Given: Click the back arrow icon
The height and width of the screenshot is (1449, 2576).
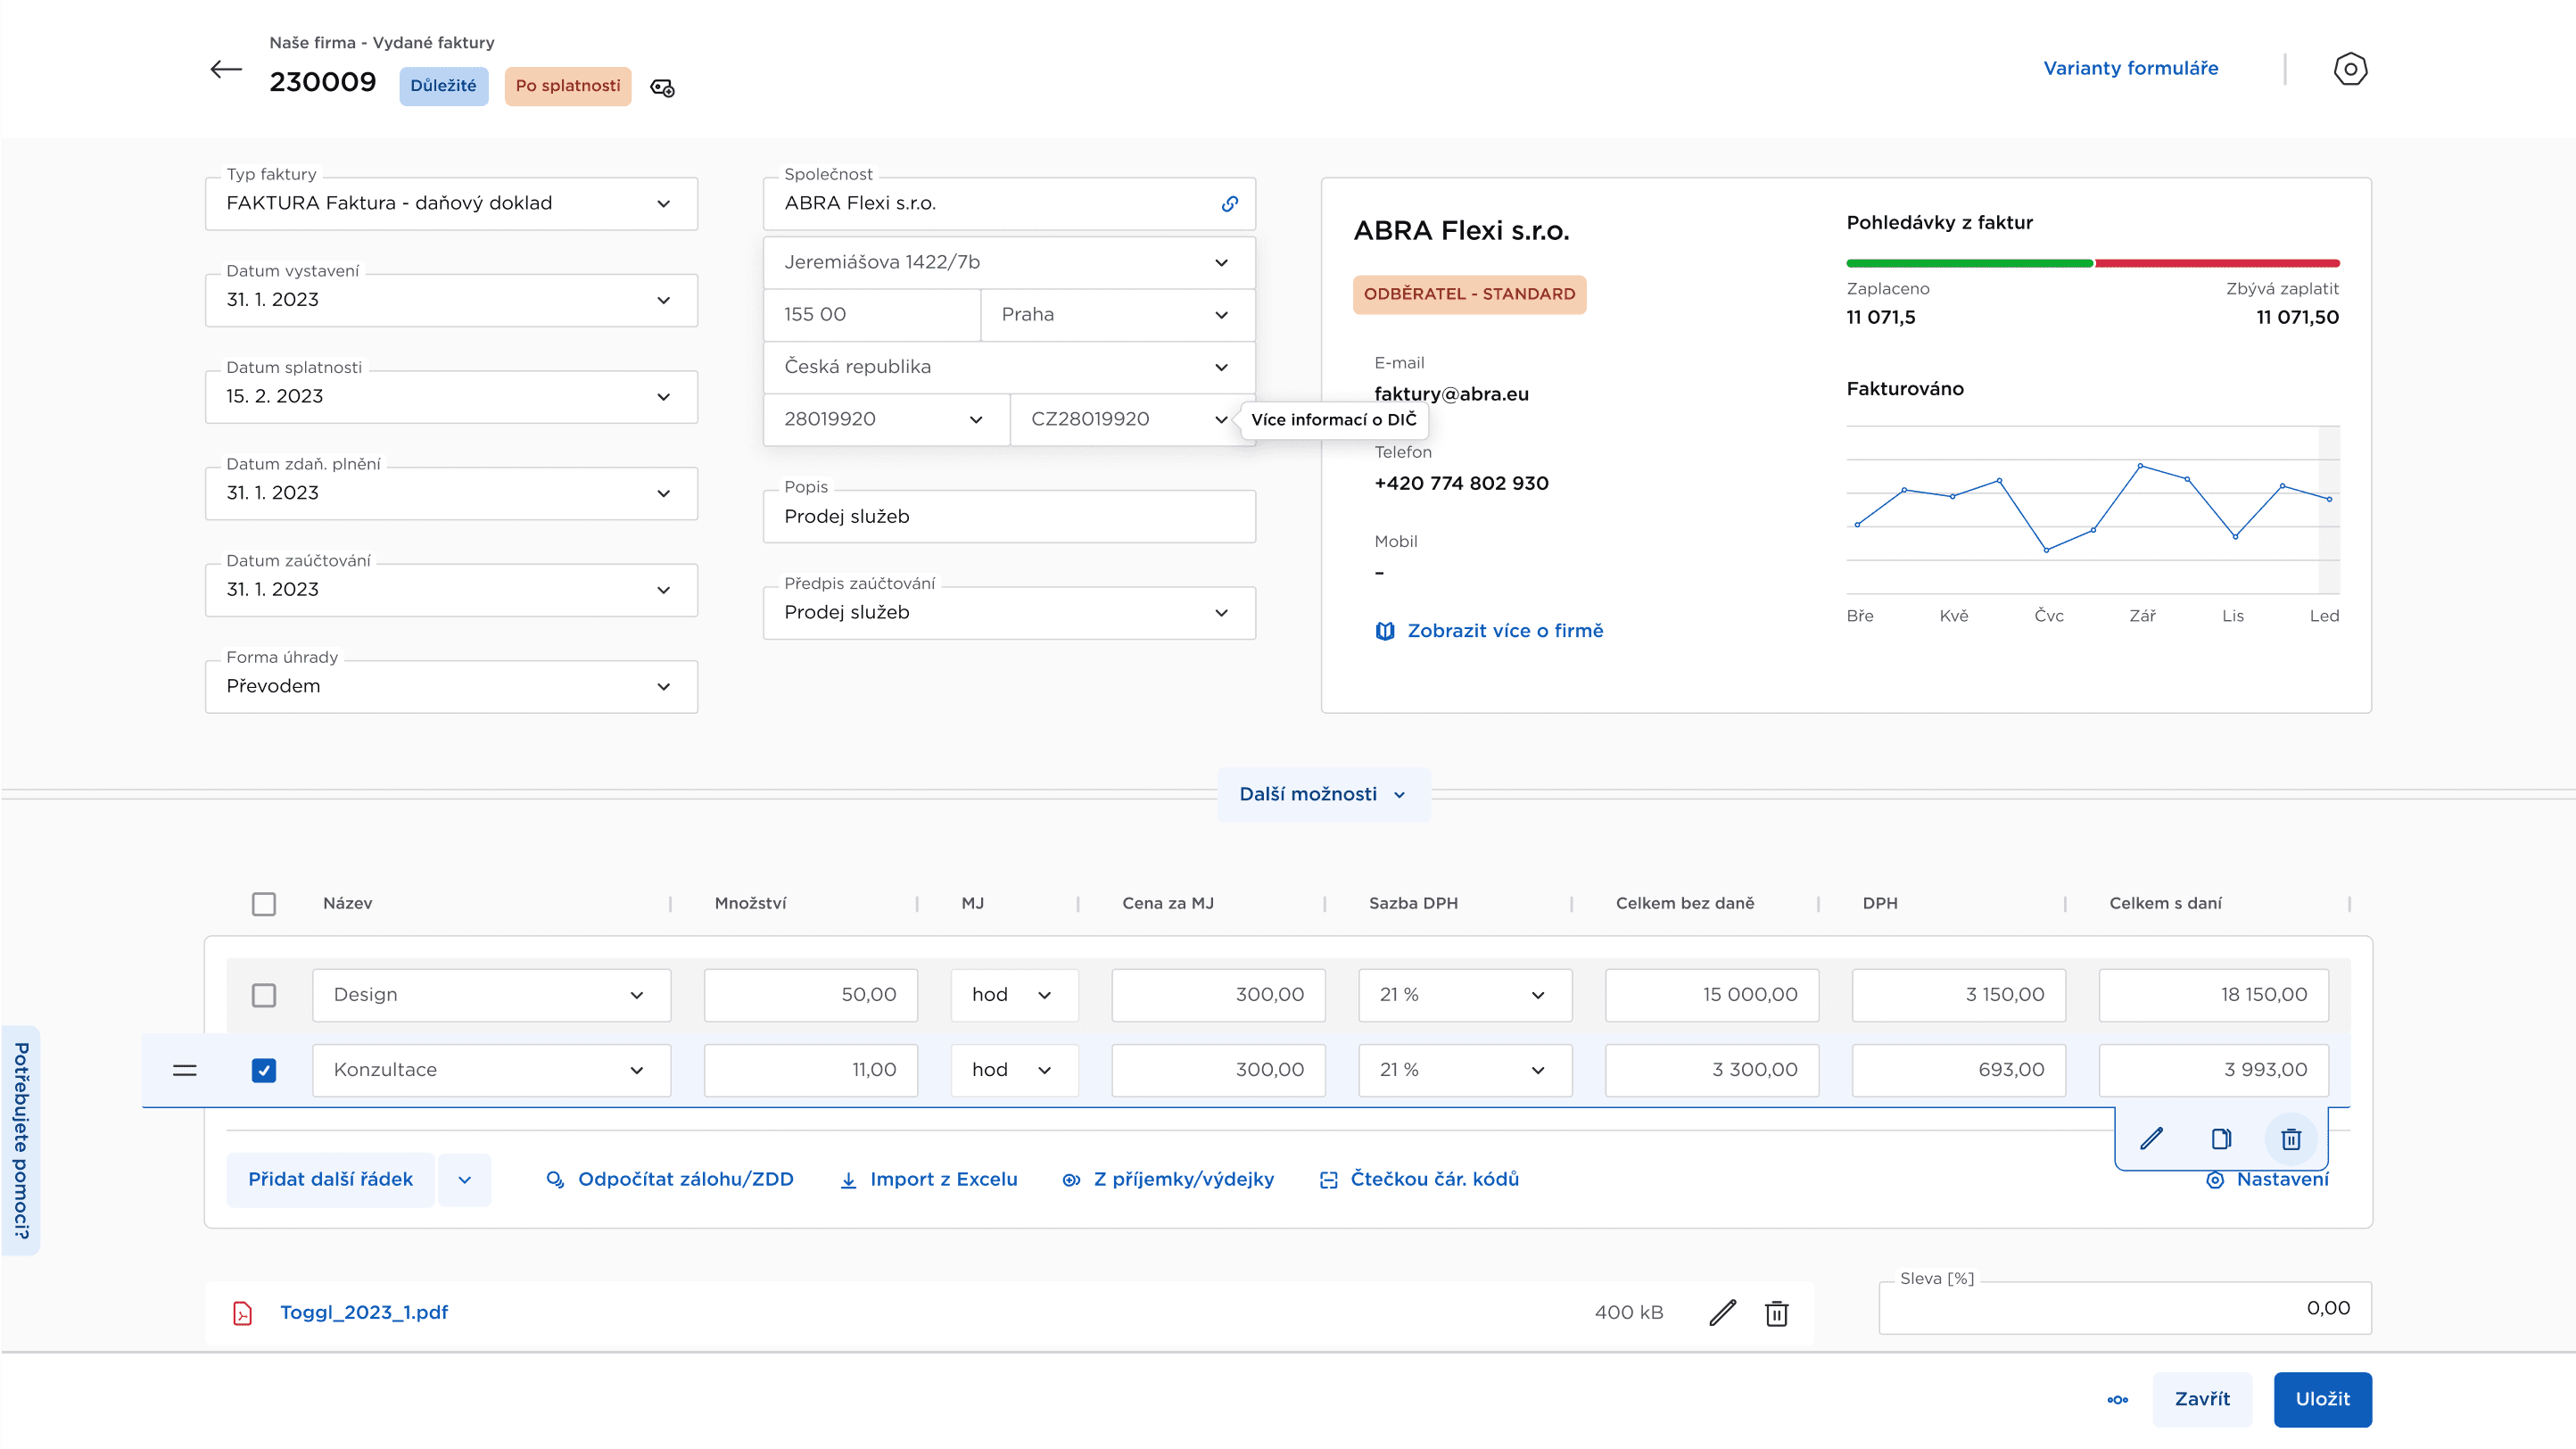Looking at the screenshot, I should 226,69.
